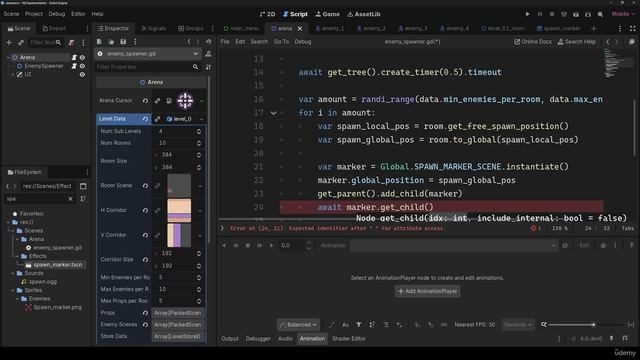Clear the FileSystem search field
Image resolution: width=640 pixels, height=360 pixels.
(x=70, y=199)
